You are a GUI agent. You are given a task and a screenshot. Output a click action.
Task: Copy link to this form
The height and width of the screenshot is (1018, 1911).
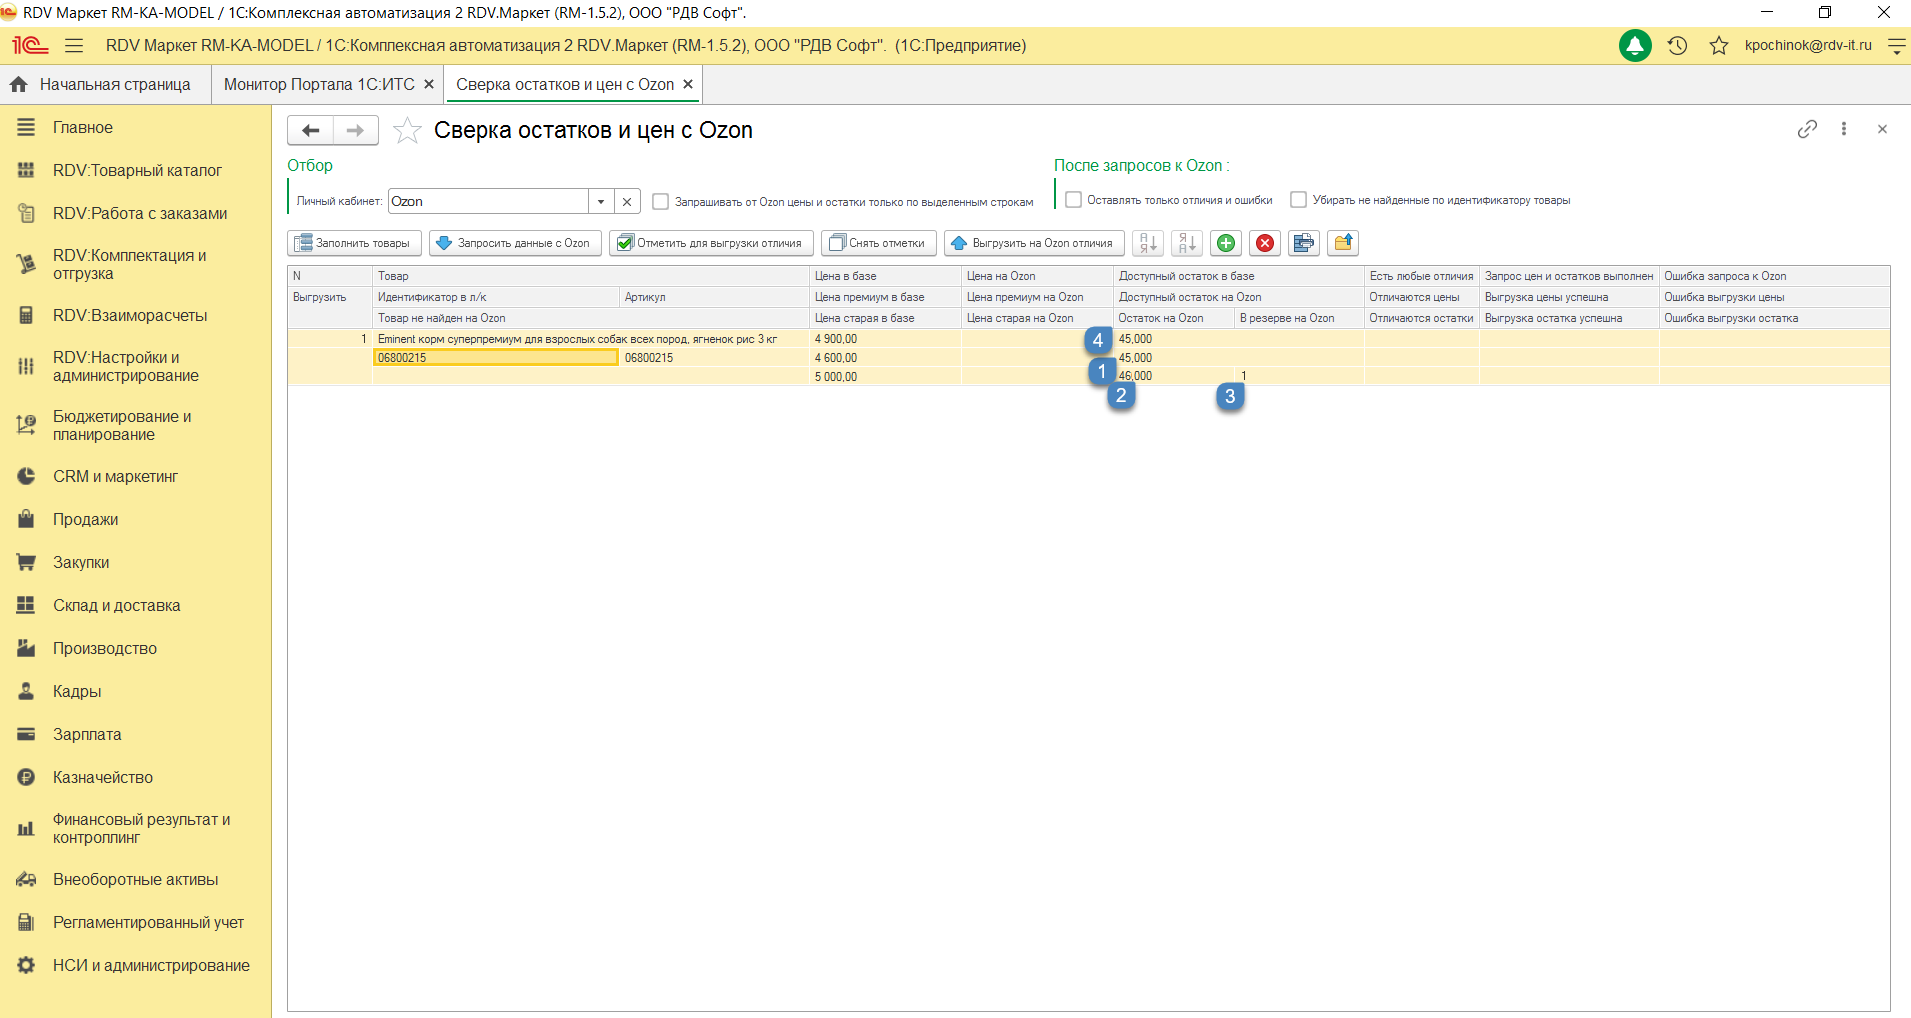click(x=1807, y=129)
